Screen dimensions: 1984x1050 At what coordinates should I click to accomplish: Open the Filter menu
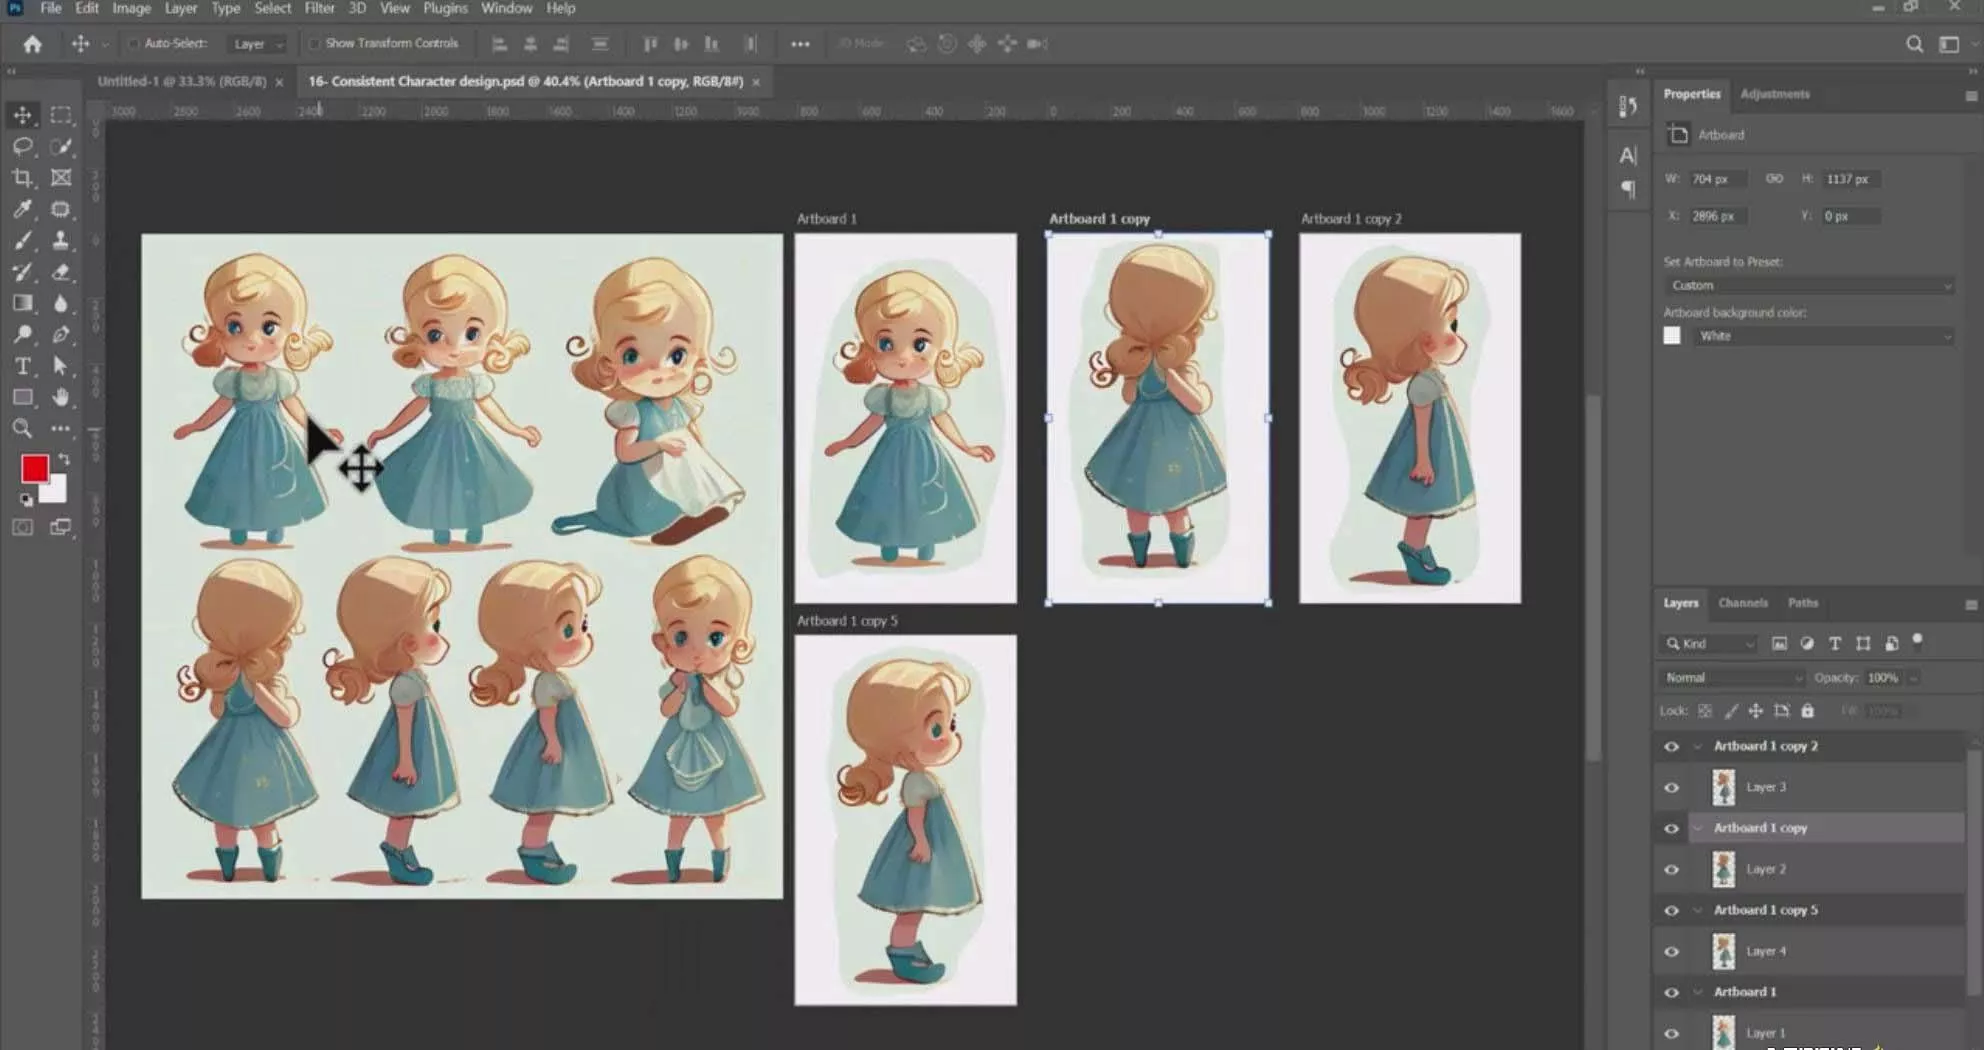tap(319, 8)
